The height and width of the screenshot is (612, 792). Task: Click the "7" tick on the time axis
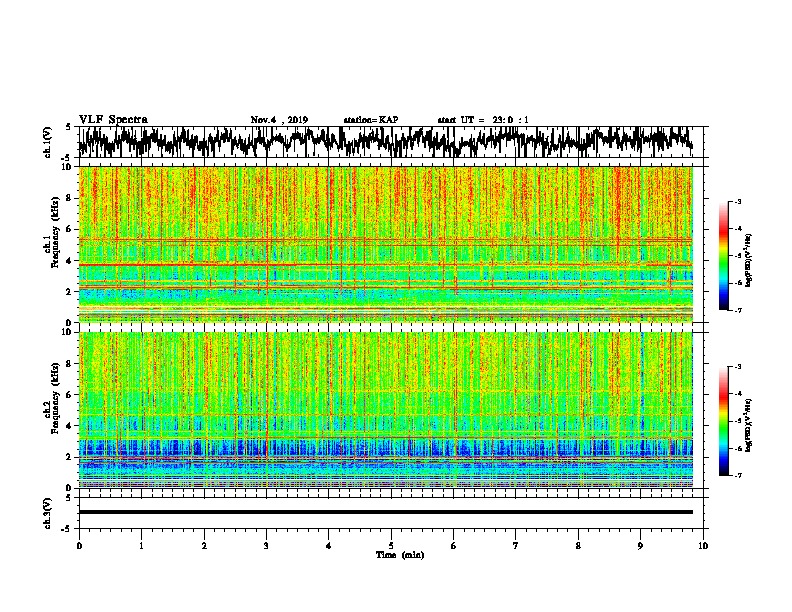point(516,546)
